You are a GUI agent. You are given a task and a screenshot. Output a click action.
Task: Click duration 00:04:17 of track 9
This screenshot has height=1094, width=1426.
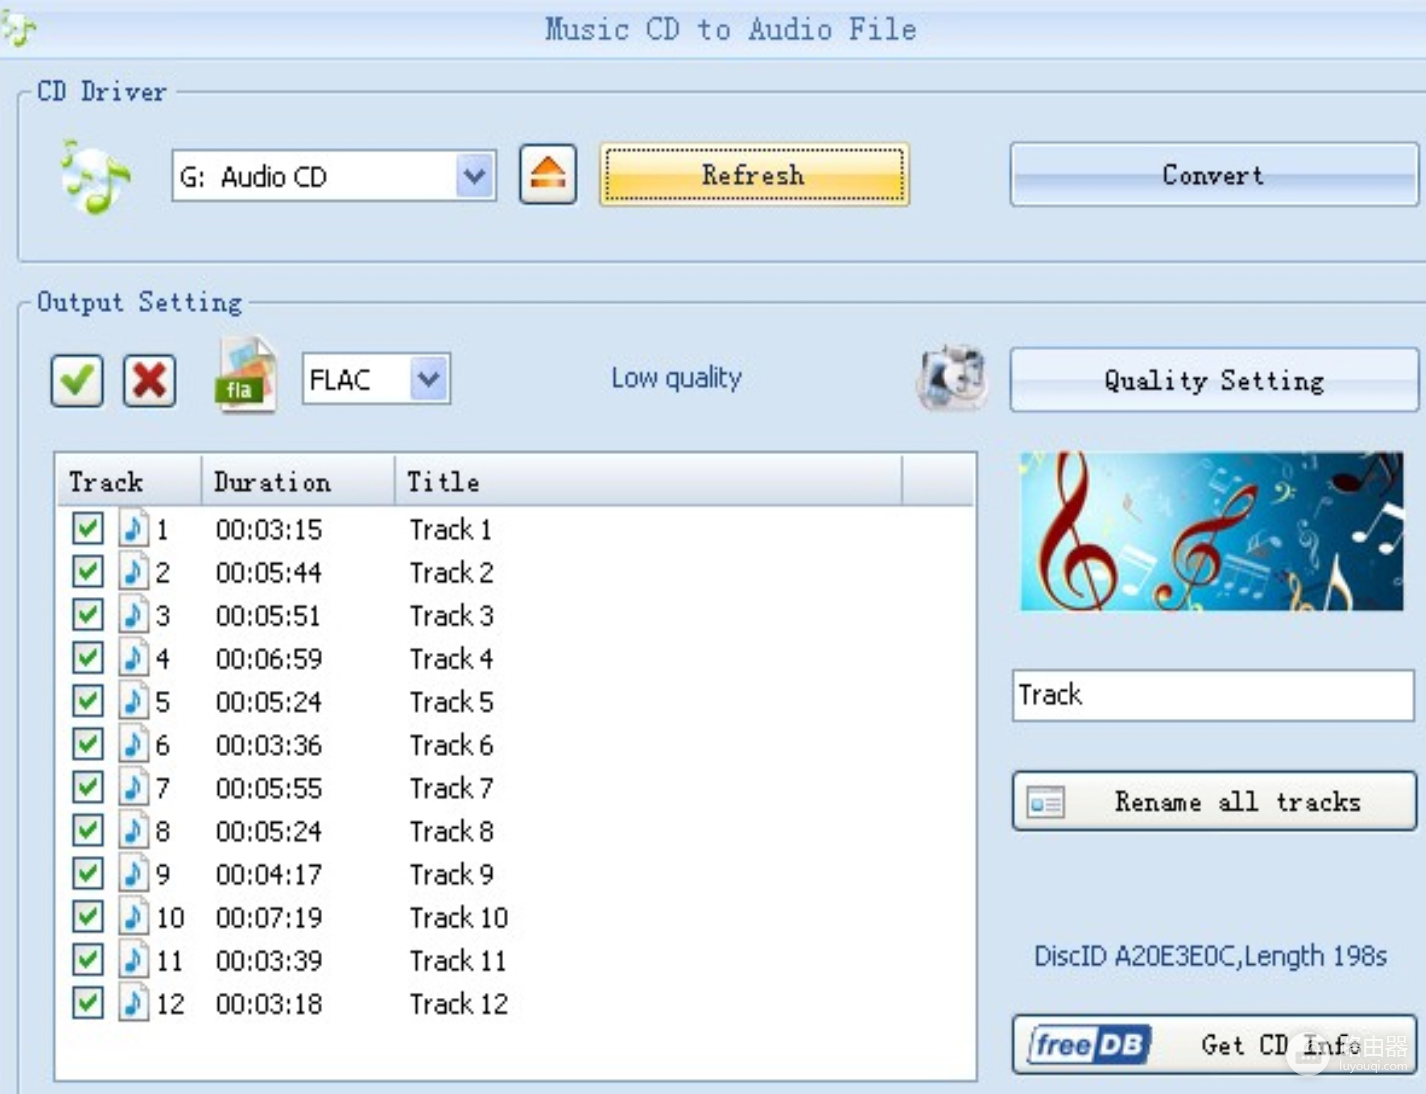coord(269,874)
